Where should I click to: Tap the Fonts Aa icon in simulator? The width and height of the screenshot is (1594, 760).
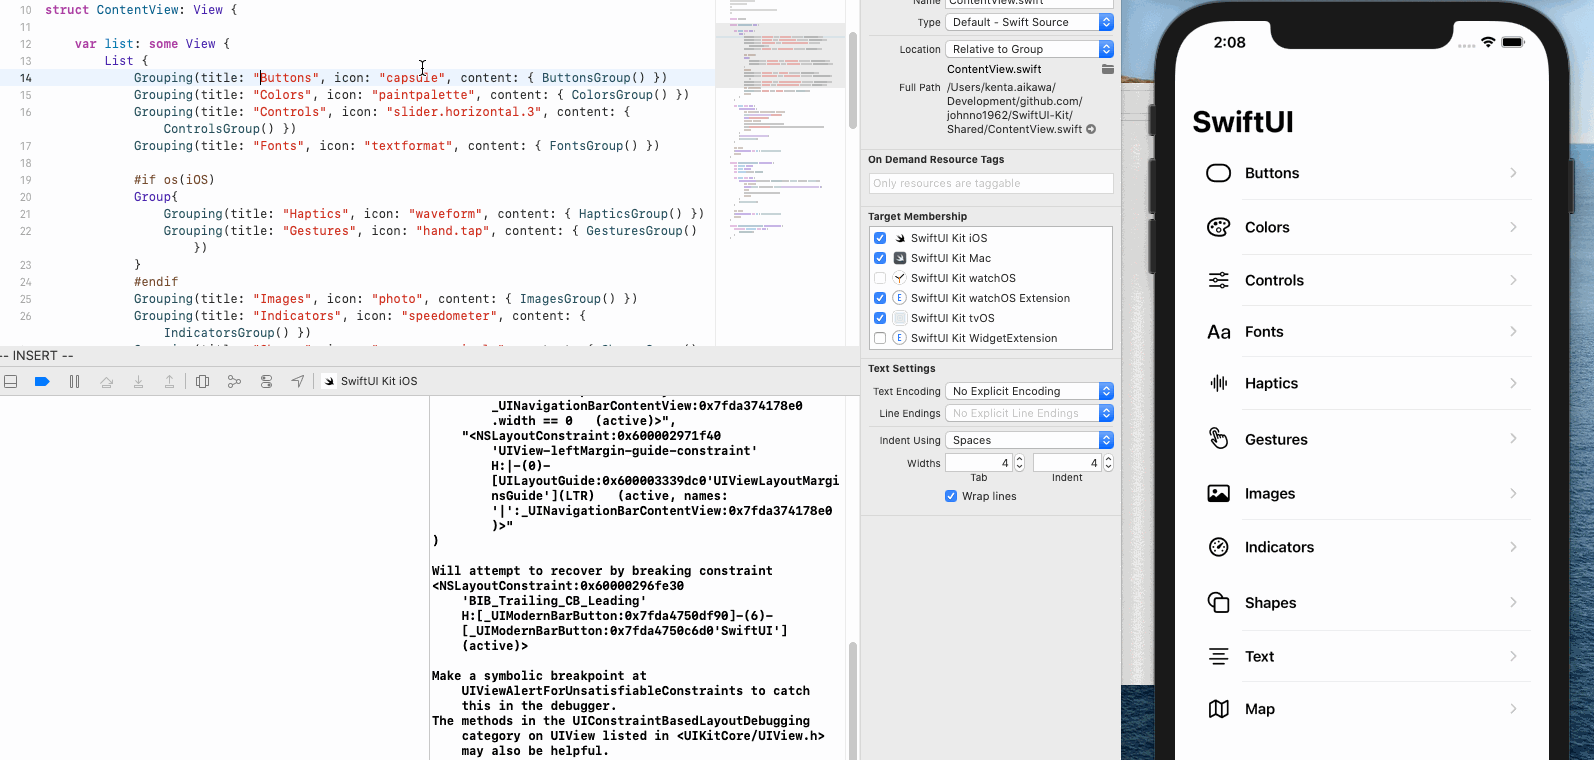[1218, 332]
